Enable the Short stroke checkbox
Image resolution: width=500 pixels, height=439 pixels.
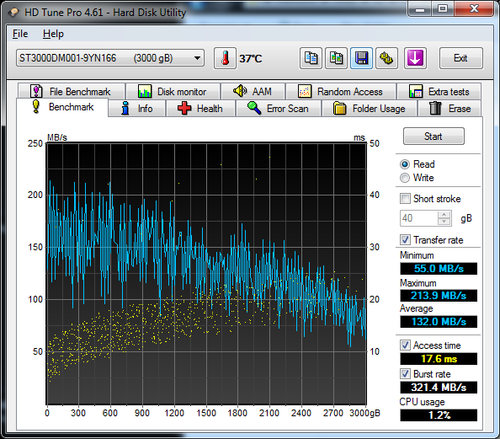coord(405,199)
